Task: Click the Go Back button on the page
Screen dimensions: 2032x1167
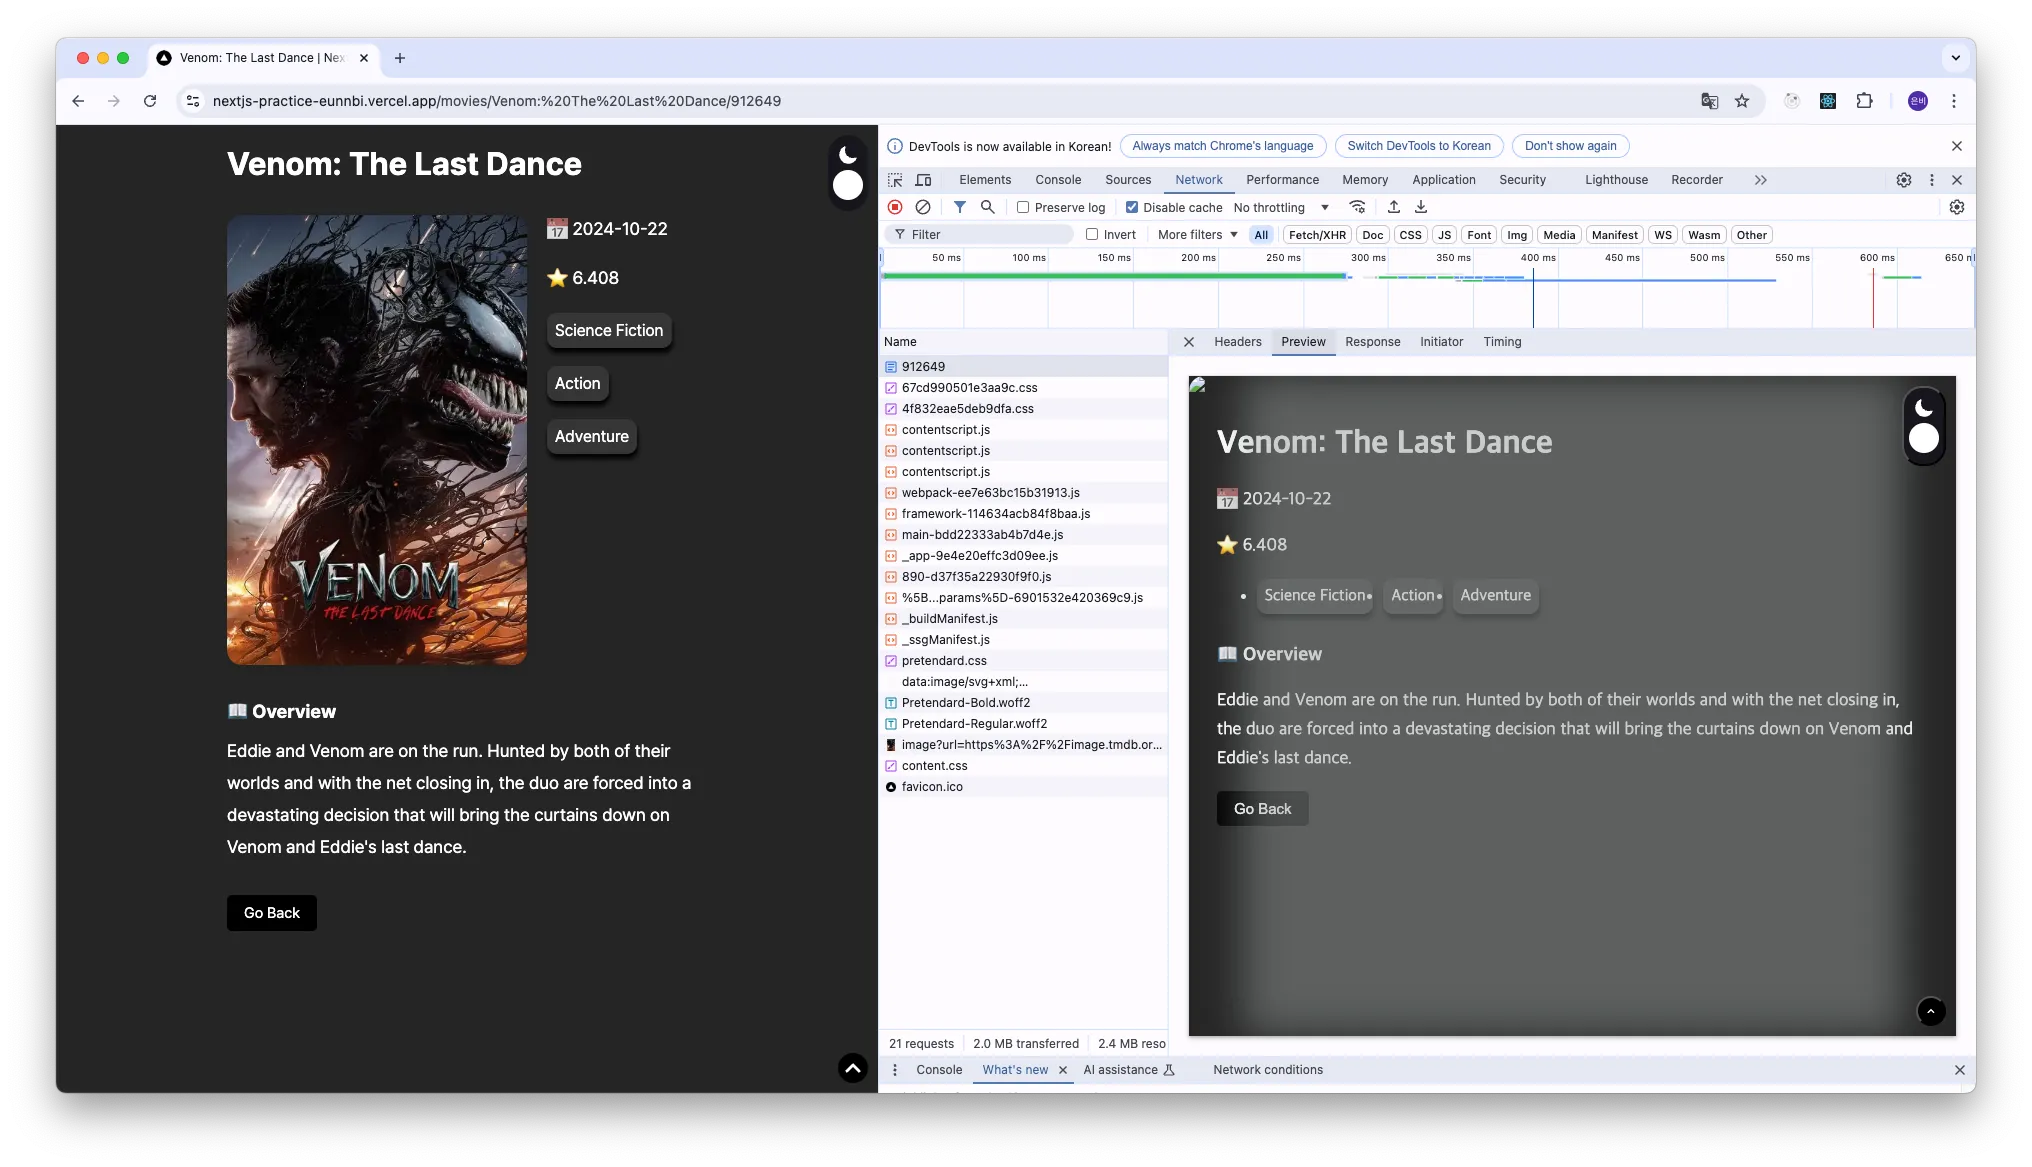Action: pos(272,913)
